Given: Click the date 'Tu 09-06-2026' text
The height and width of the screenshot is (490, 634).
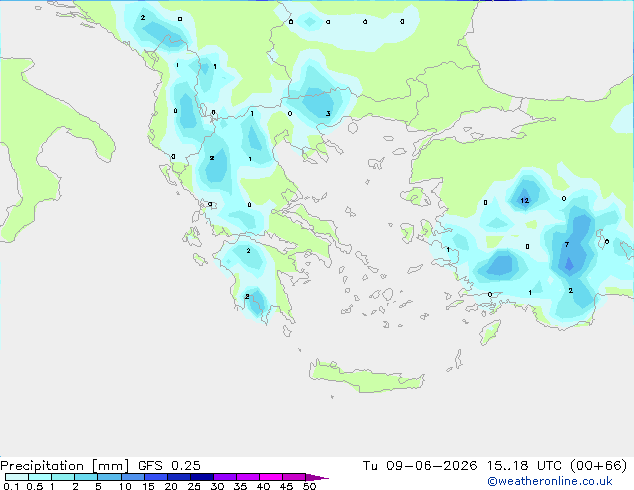Looking at the screenshot, I should (x=420, y=466).
